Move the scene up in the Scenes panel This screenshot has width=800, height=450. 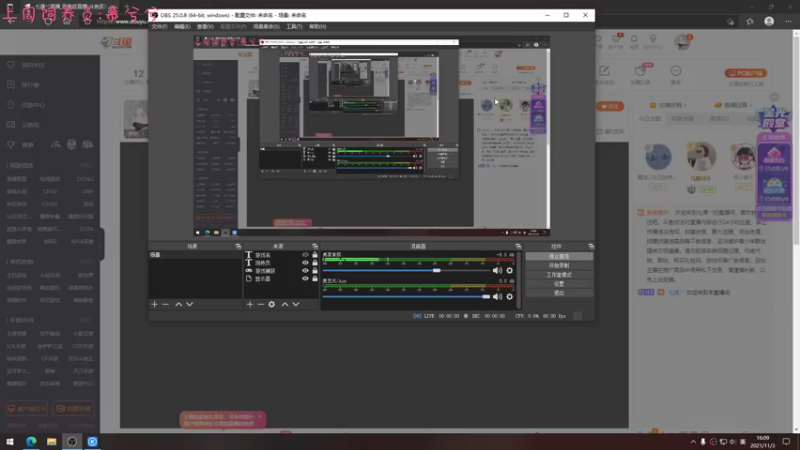[179, 304]
